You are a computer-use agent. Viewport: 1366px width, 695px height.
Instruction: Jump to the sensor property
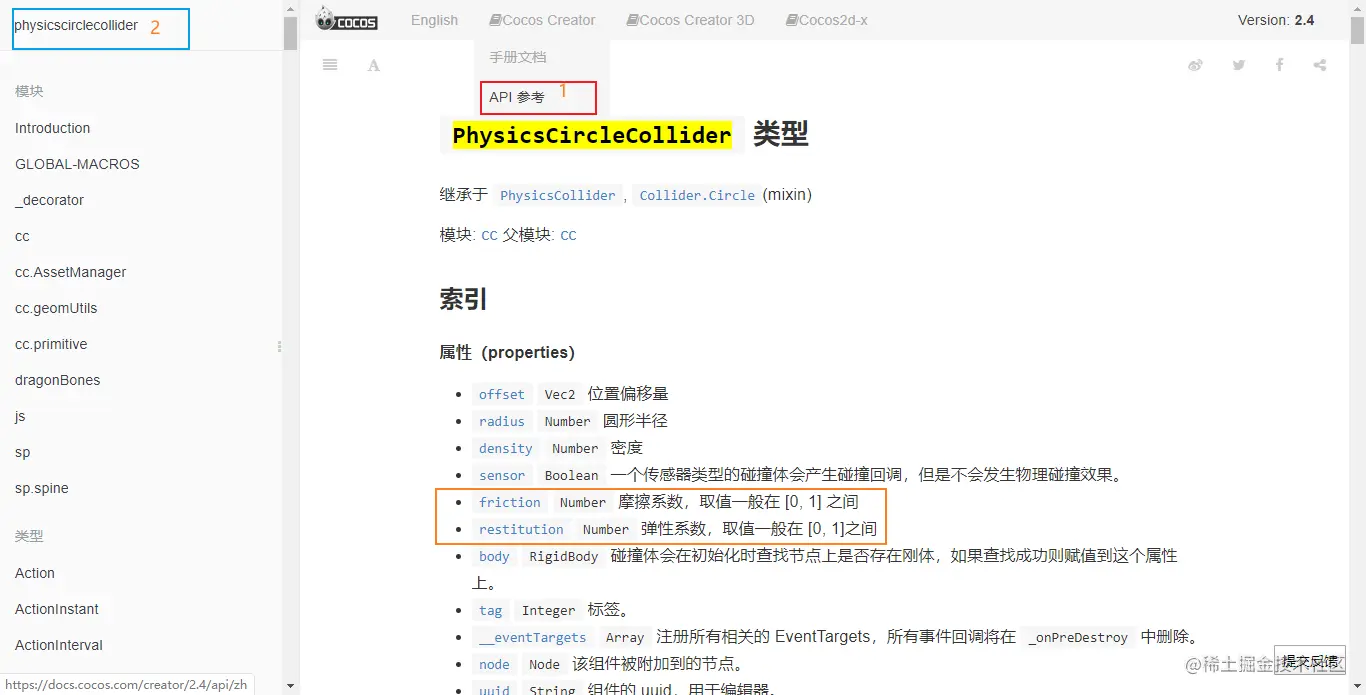point(501,475)
